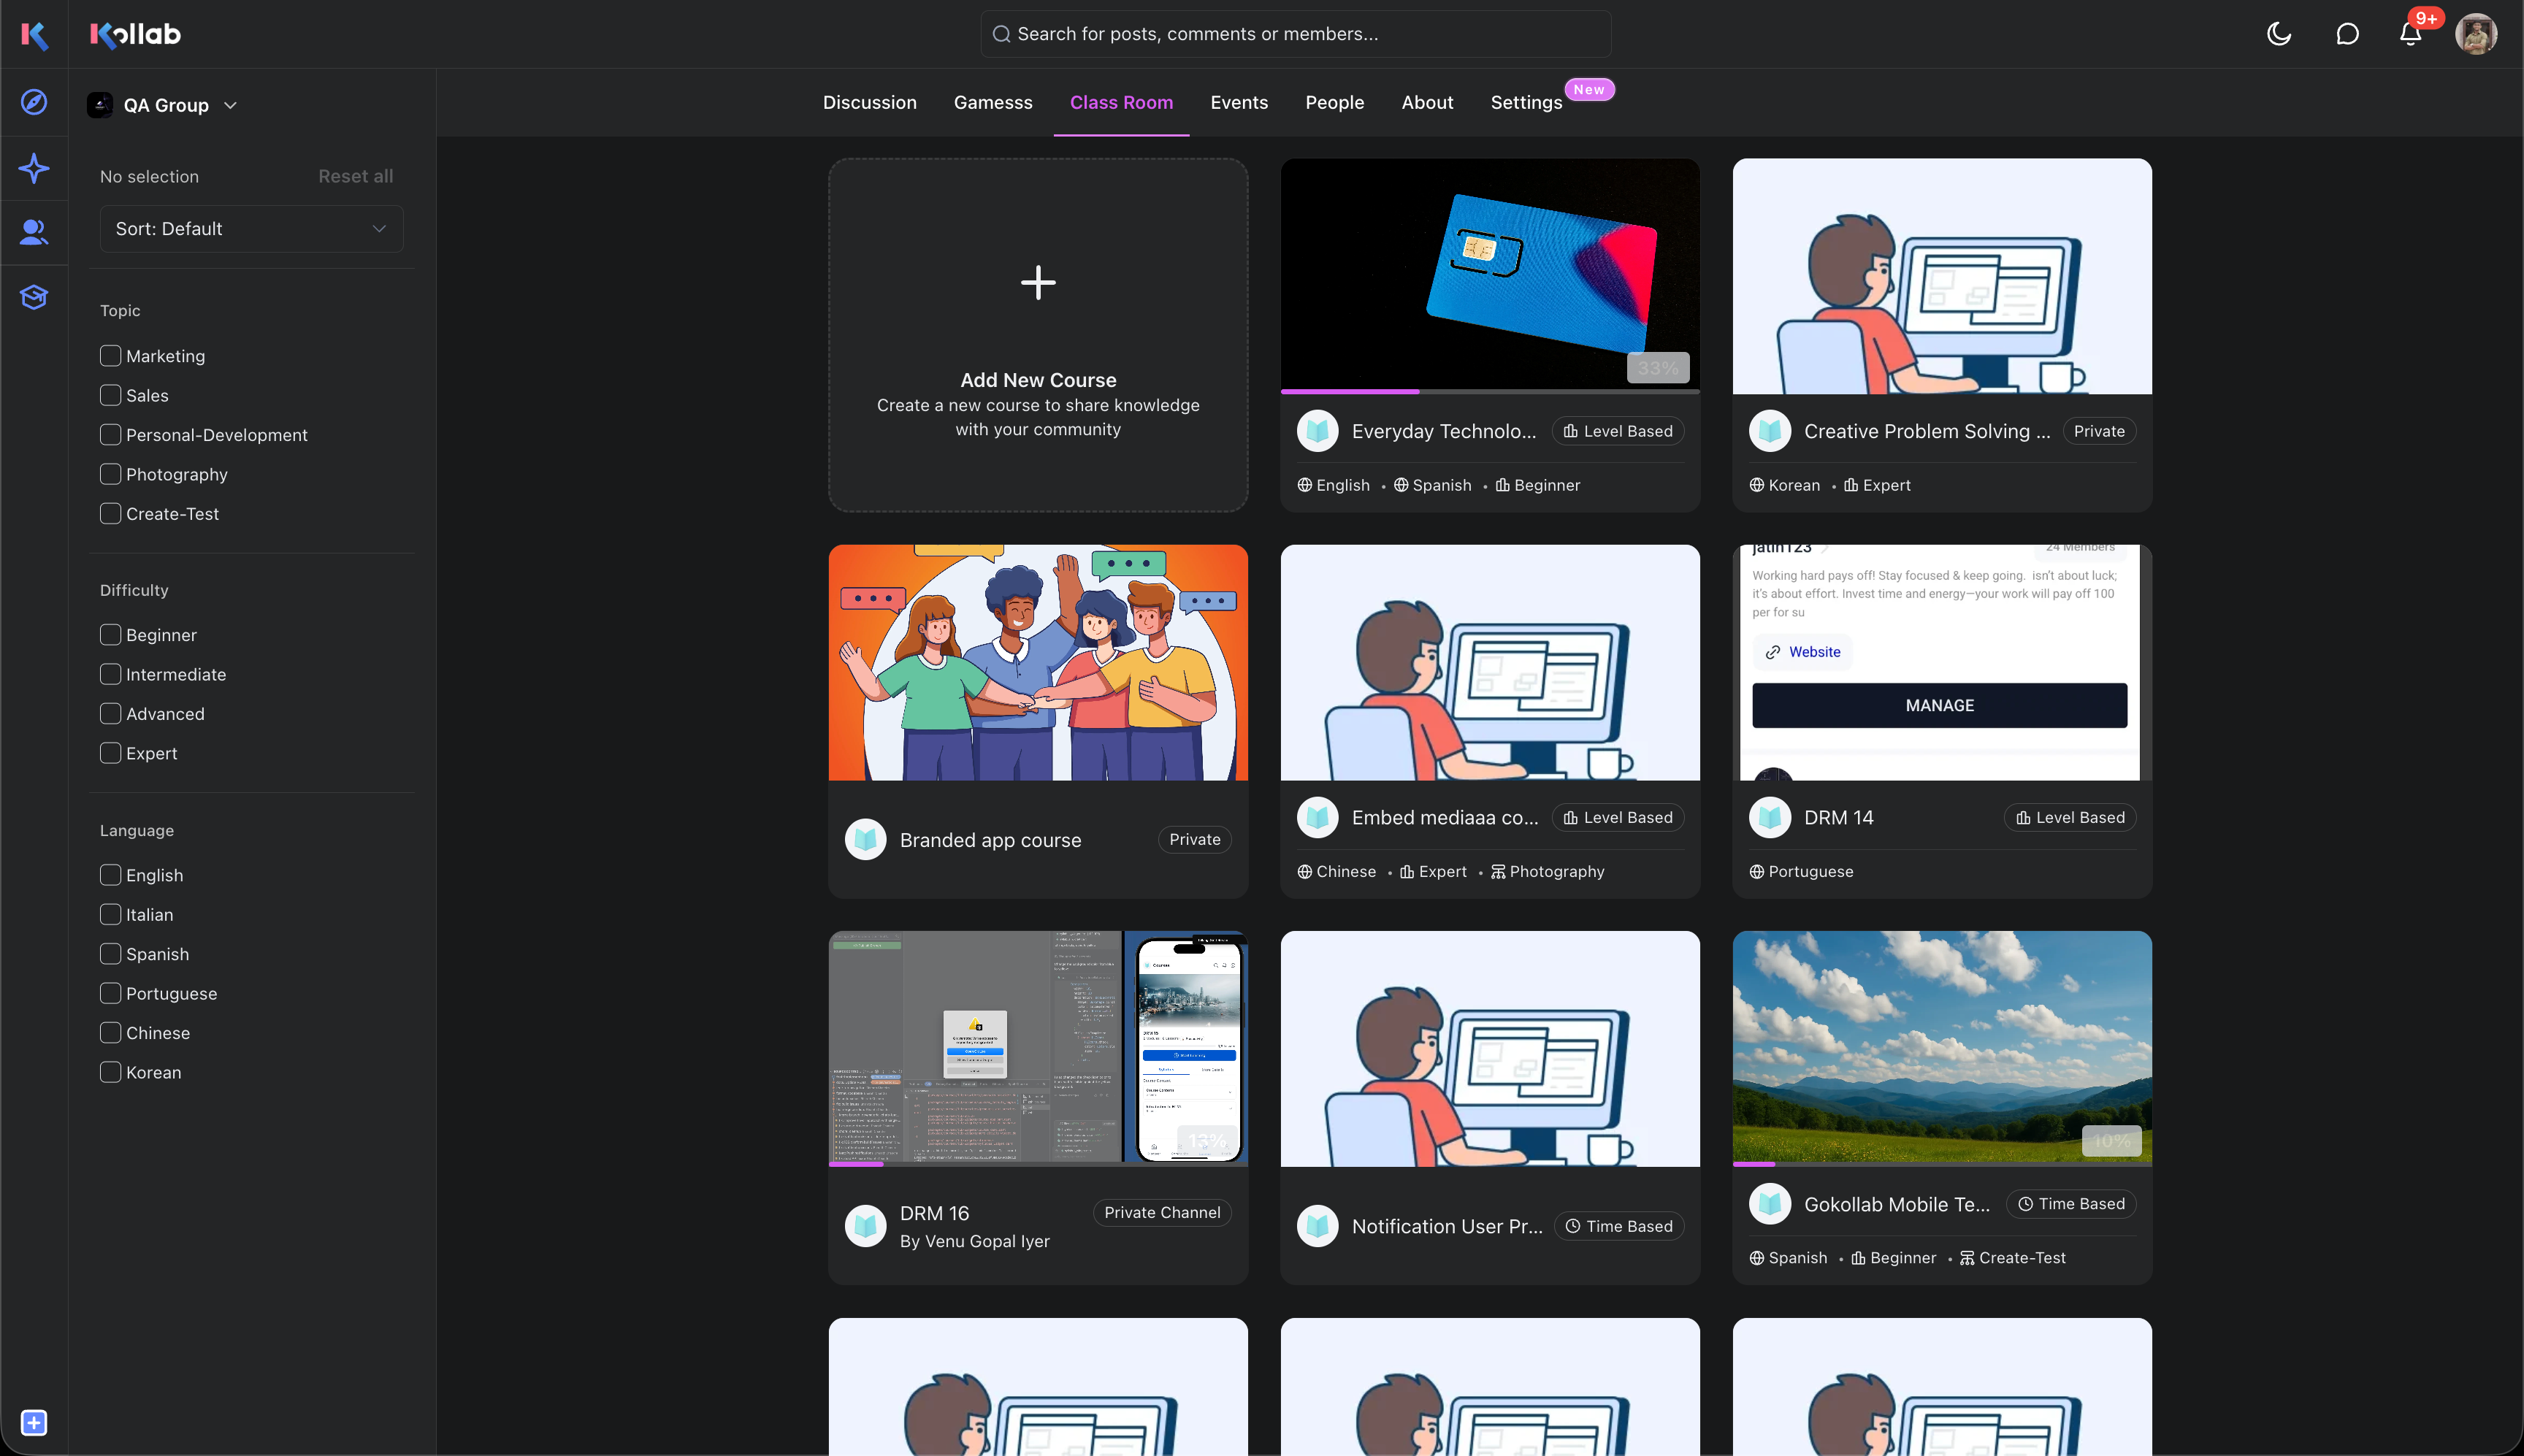Click the Everyday Technology course book icon
2524x1456 pixels.
[x=1317, y=431]
